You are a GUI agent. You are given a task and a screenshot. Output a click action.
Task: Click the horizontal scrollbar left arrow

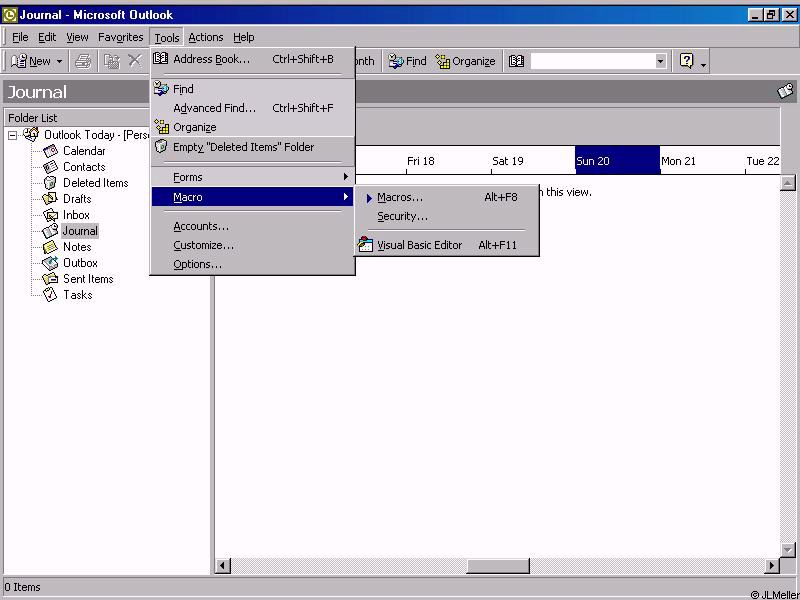pyautogui.click(x=222, y=565)
